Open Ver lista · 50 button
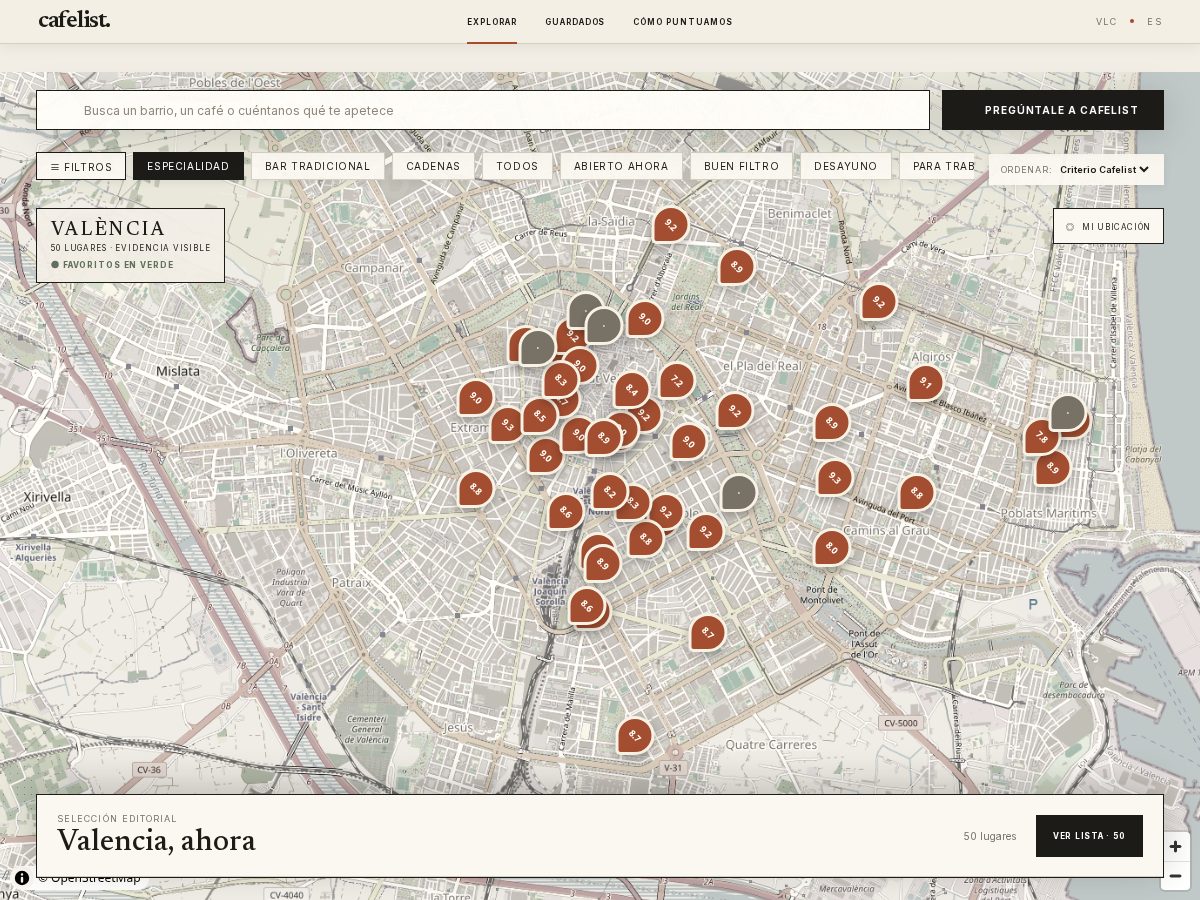Screen dimensions: 1200x900 [x=1089, y=836]
